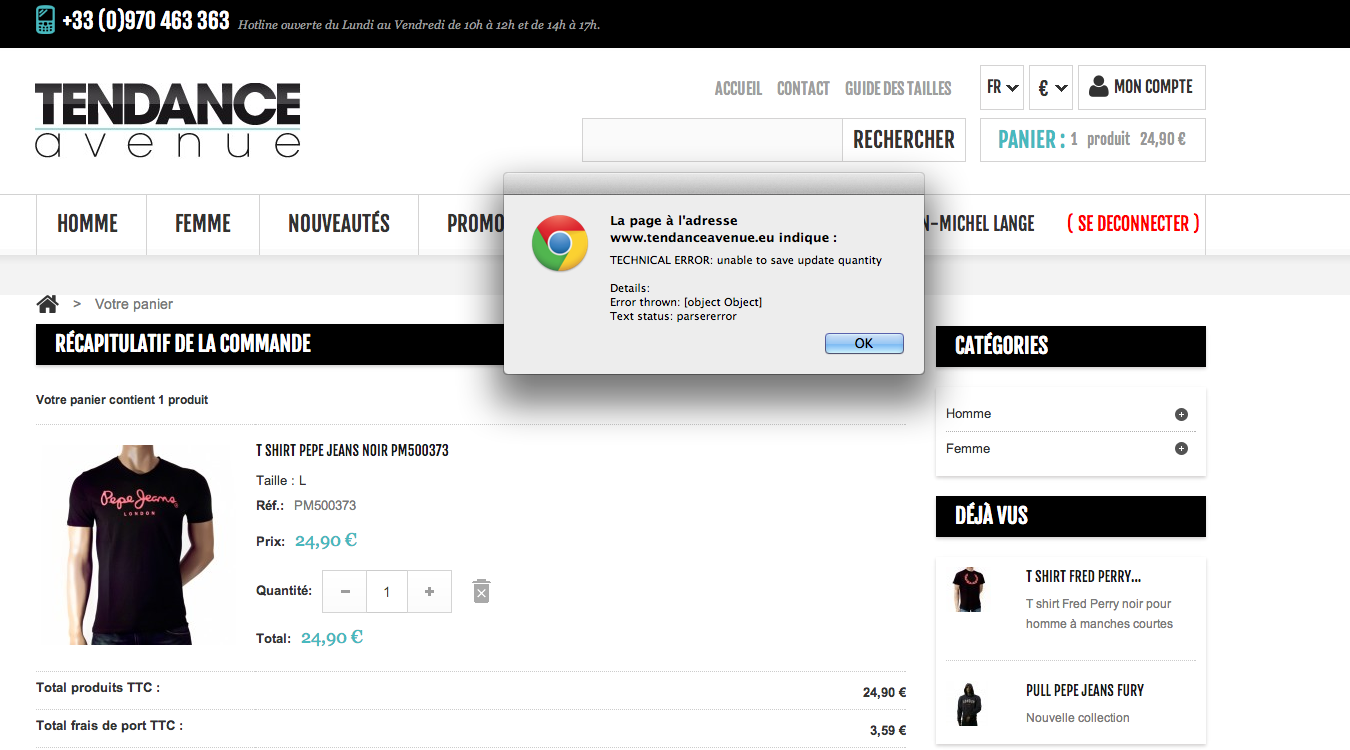Open the NOUVEAUTÉS menu

(x=339, y=223)
